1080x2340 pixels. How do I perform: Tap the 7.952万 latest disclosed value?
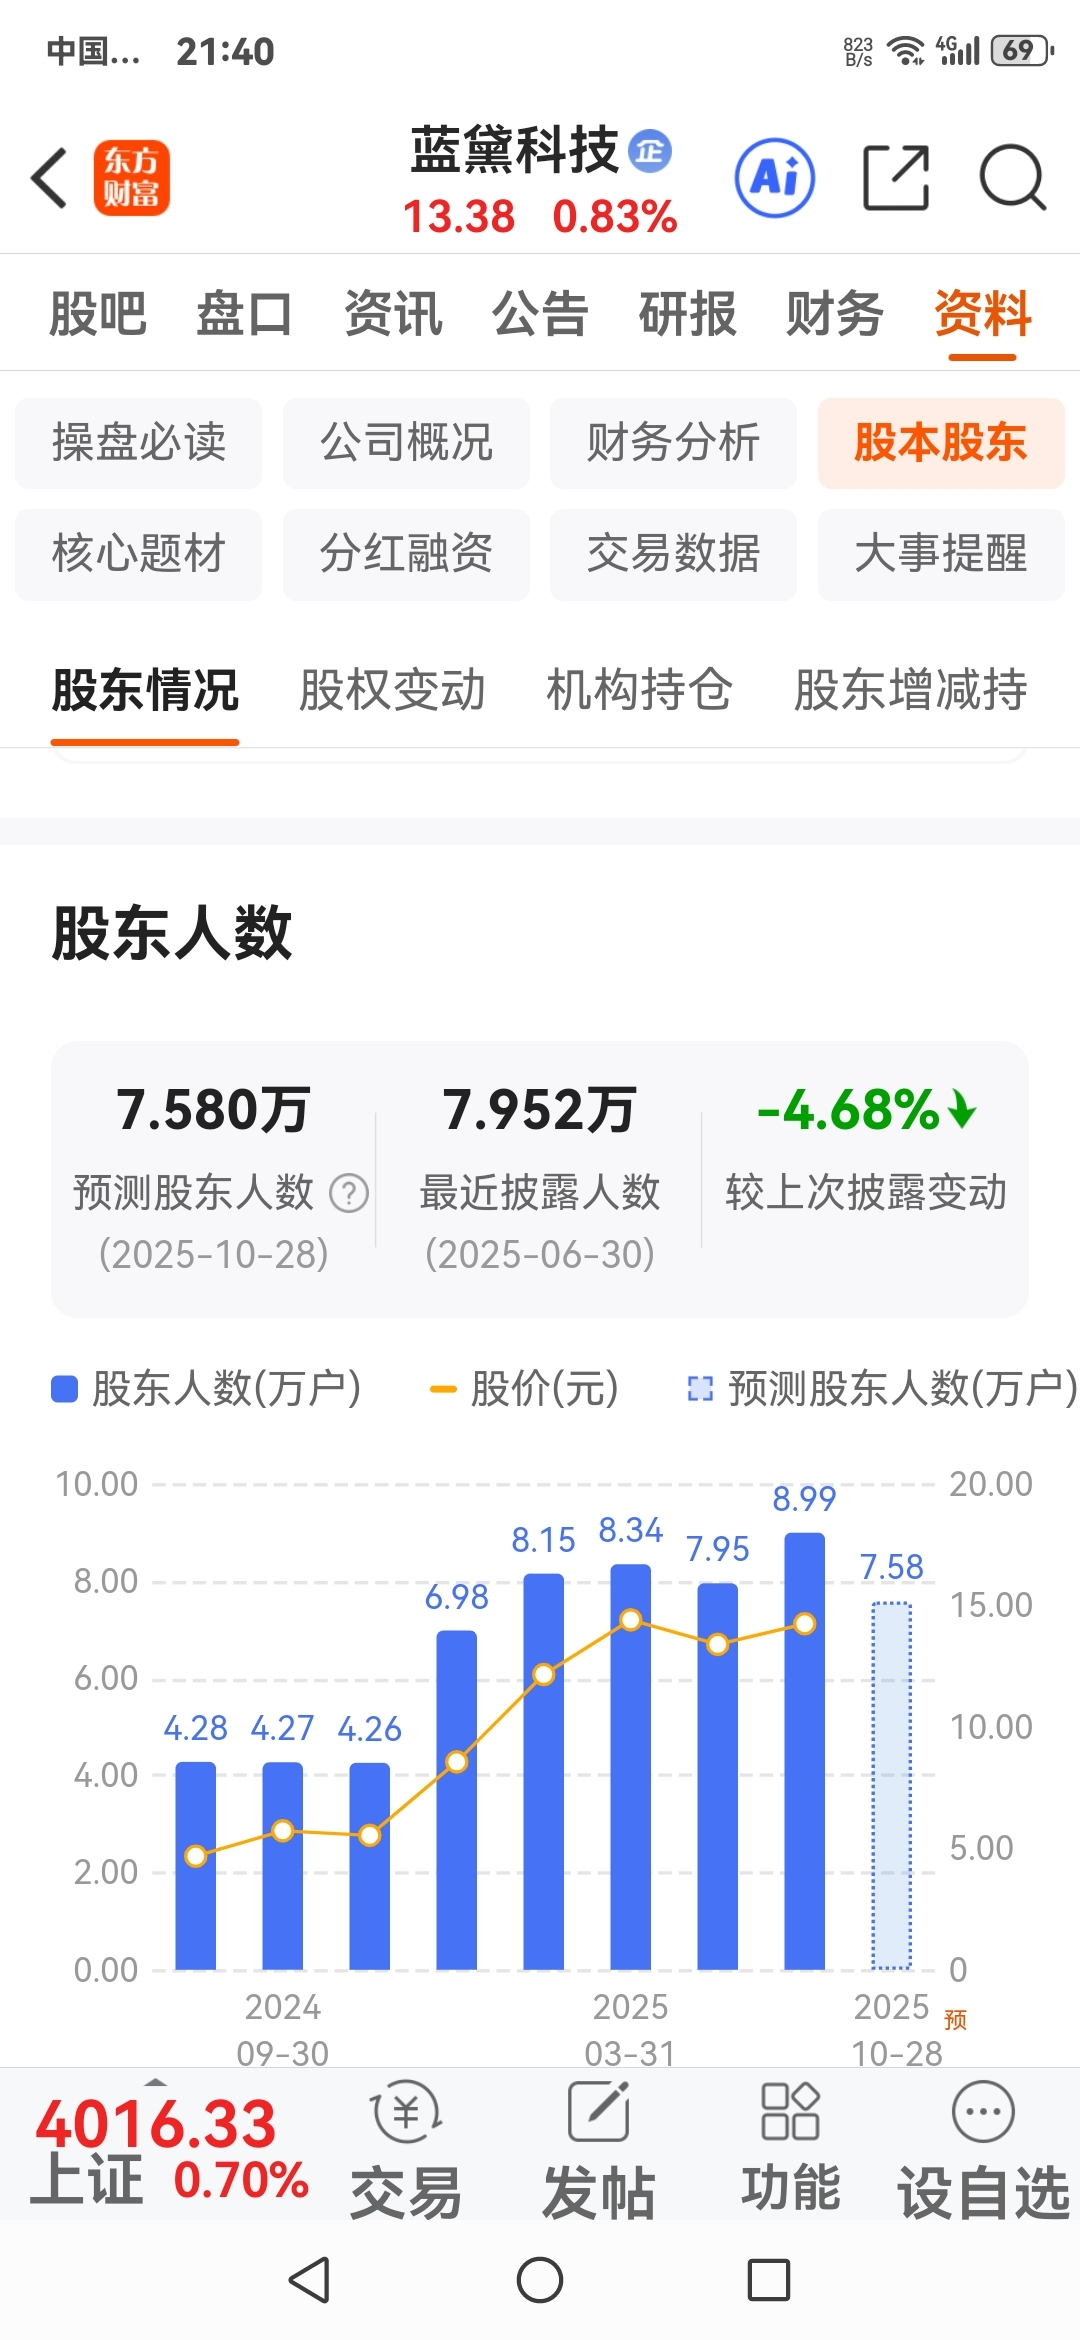coord(540,1110)
